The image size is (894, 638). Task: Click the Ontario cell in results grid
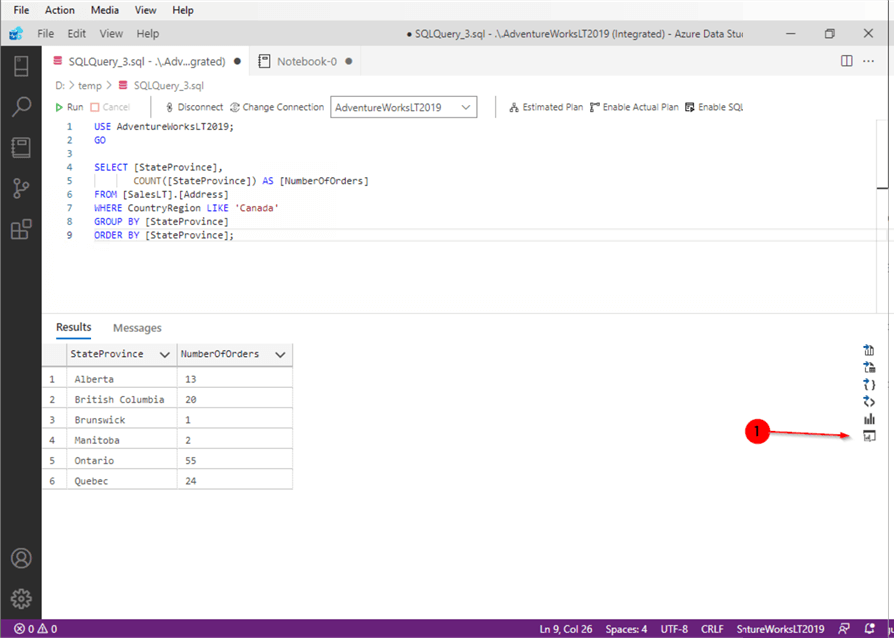tap(95, 461)
